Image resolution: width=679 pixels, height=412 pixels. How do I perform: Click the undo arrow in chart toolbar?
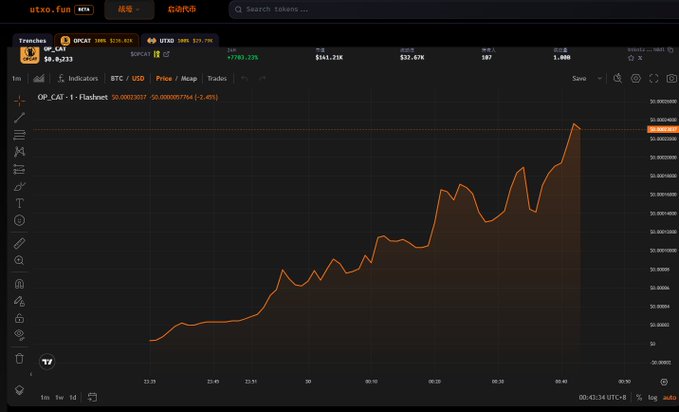click(x=245, y=78)
